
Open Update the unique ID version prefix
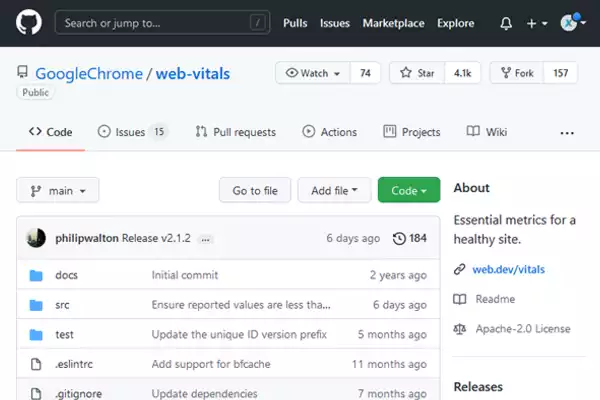(x=239, y=335)
